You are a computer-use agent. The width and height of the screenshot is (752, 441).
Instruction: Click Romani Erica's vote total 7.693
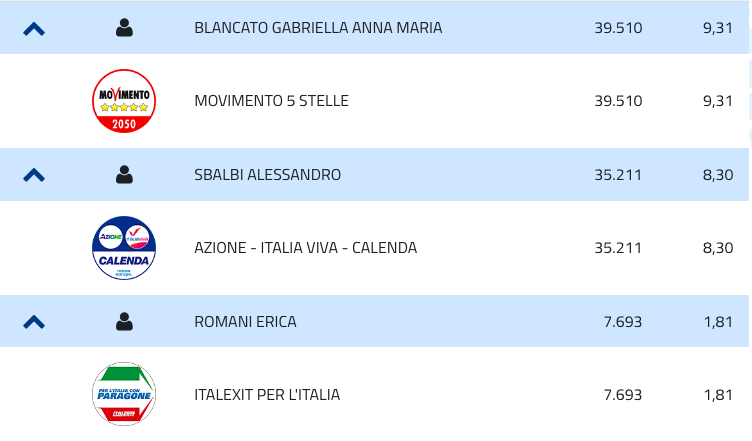(x=623, y=322)
